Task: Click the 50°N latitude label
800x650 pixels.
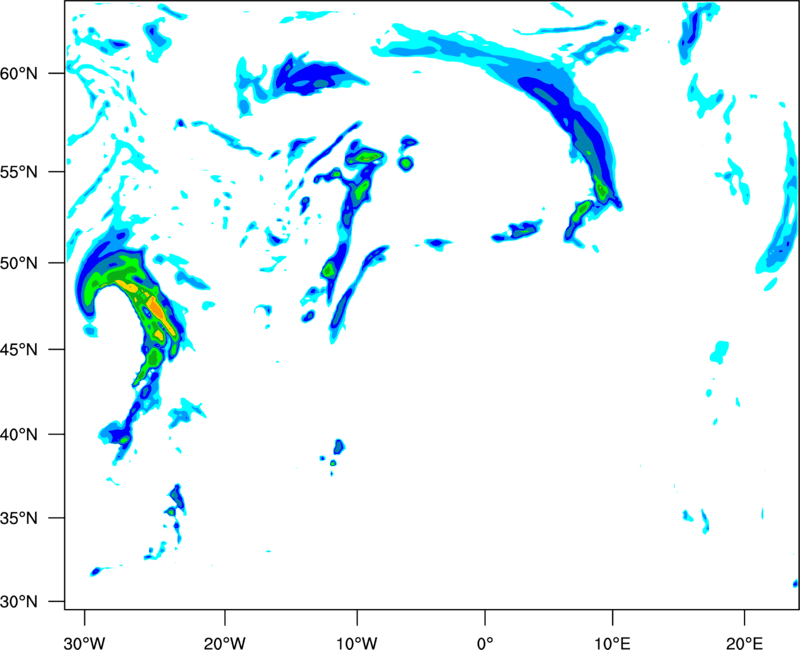Action: 19,263
